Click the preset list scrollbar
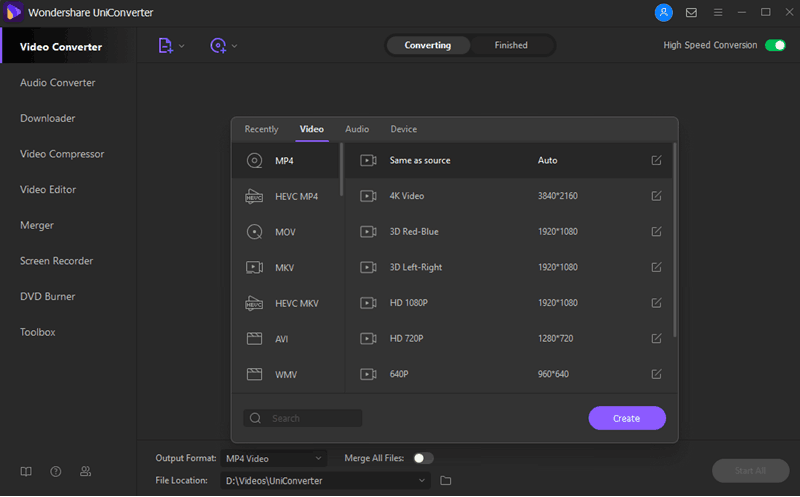 (x=674, y=240)
